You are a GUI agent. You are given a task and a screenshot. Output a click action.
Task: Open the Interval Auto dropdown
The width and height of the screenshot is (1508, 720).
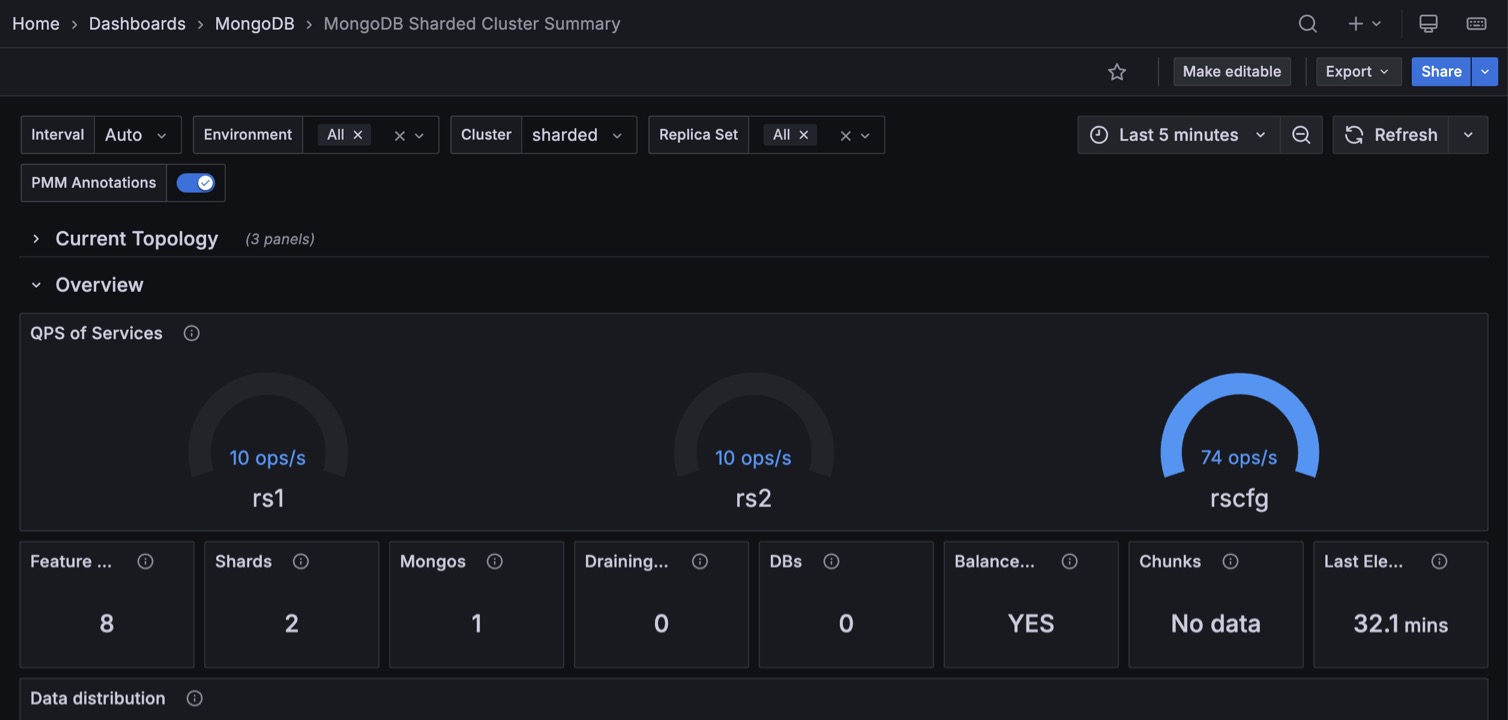pyautogui.click(x=137, y=135)
